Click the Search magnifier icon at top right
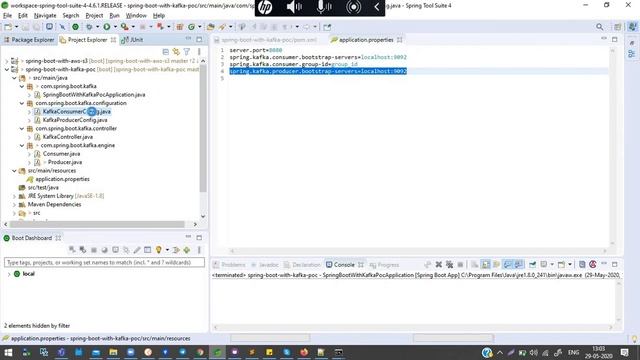Viewport: 640px width, 360px height. [599, 27]
